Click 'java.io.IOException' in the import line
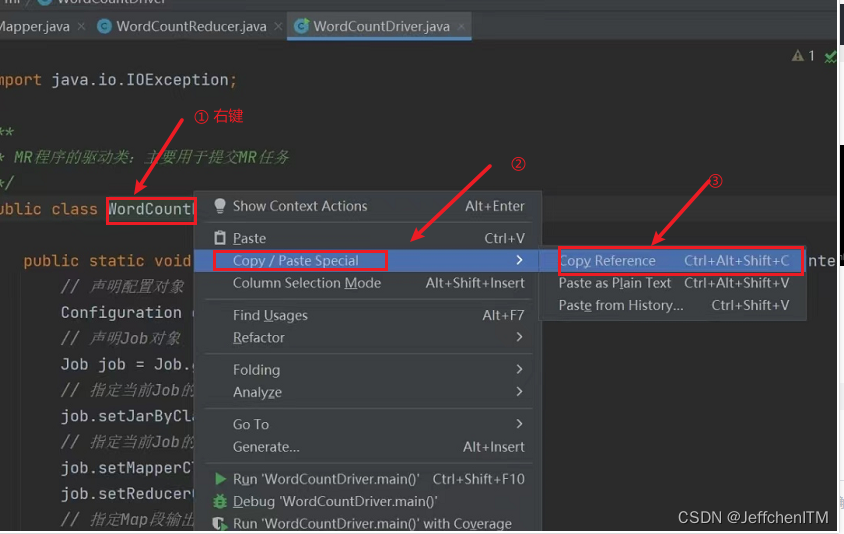This screenshot has width=844, height=534. pos(140,80)
